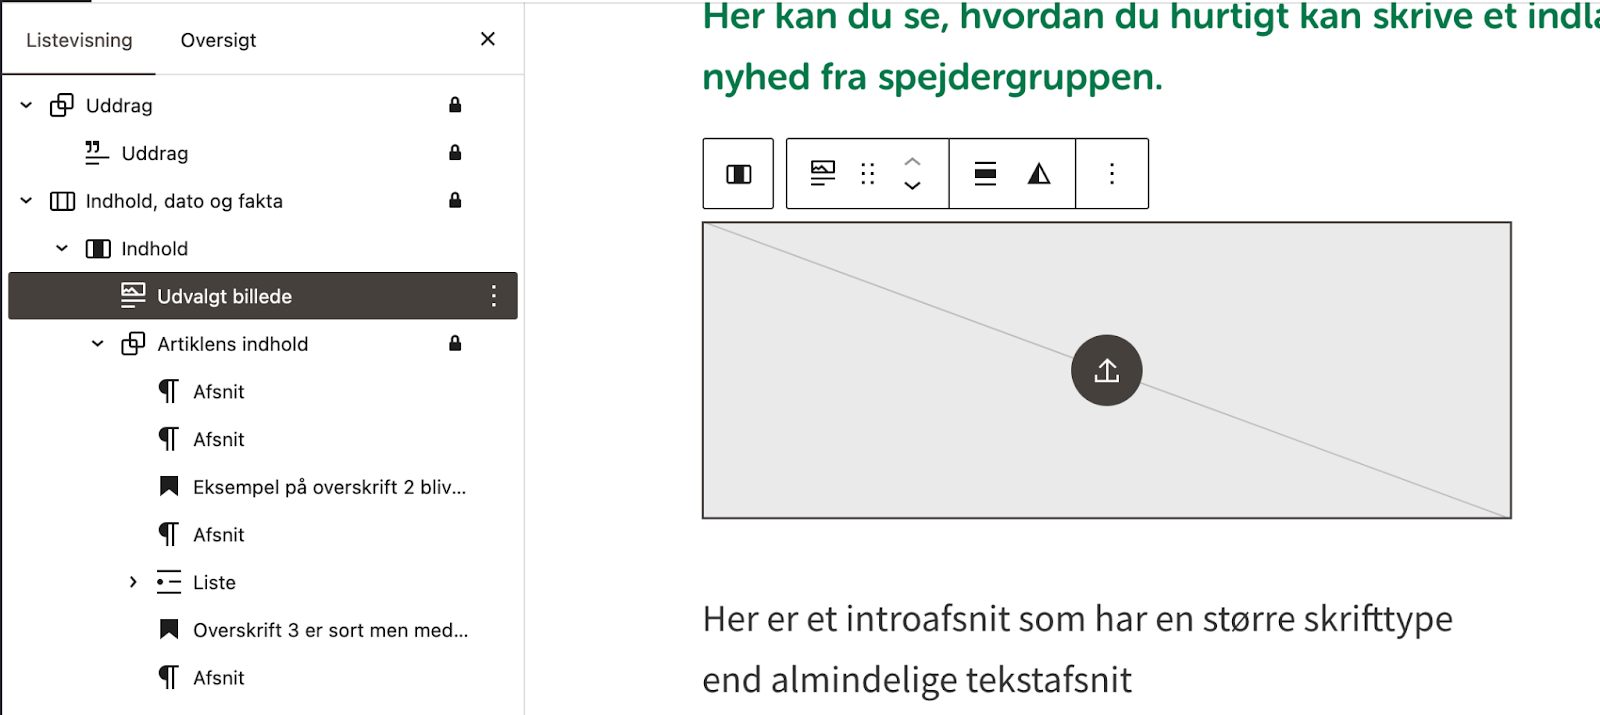The width and height of the screenshot is (1600, 715).
Task: Click lock icon on Artiklens indhold row
Action: pyautogui.click(x=455, y=344)
